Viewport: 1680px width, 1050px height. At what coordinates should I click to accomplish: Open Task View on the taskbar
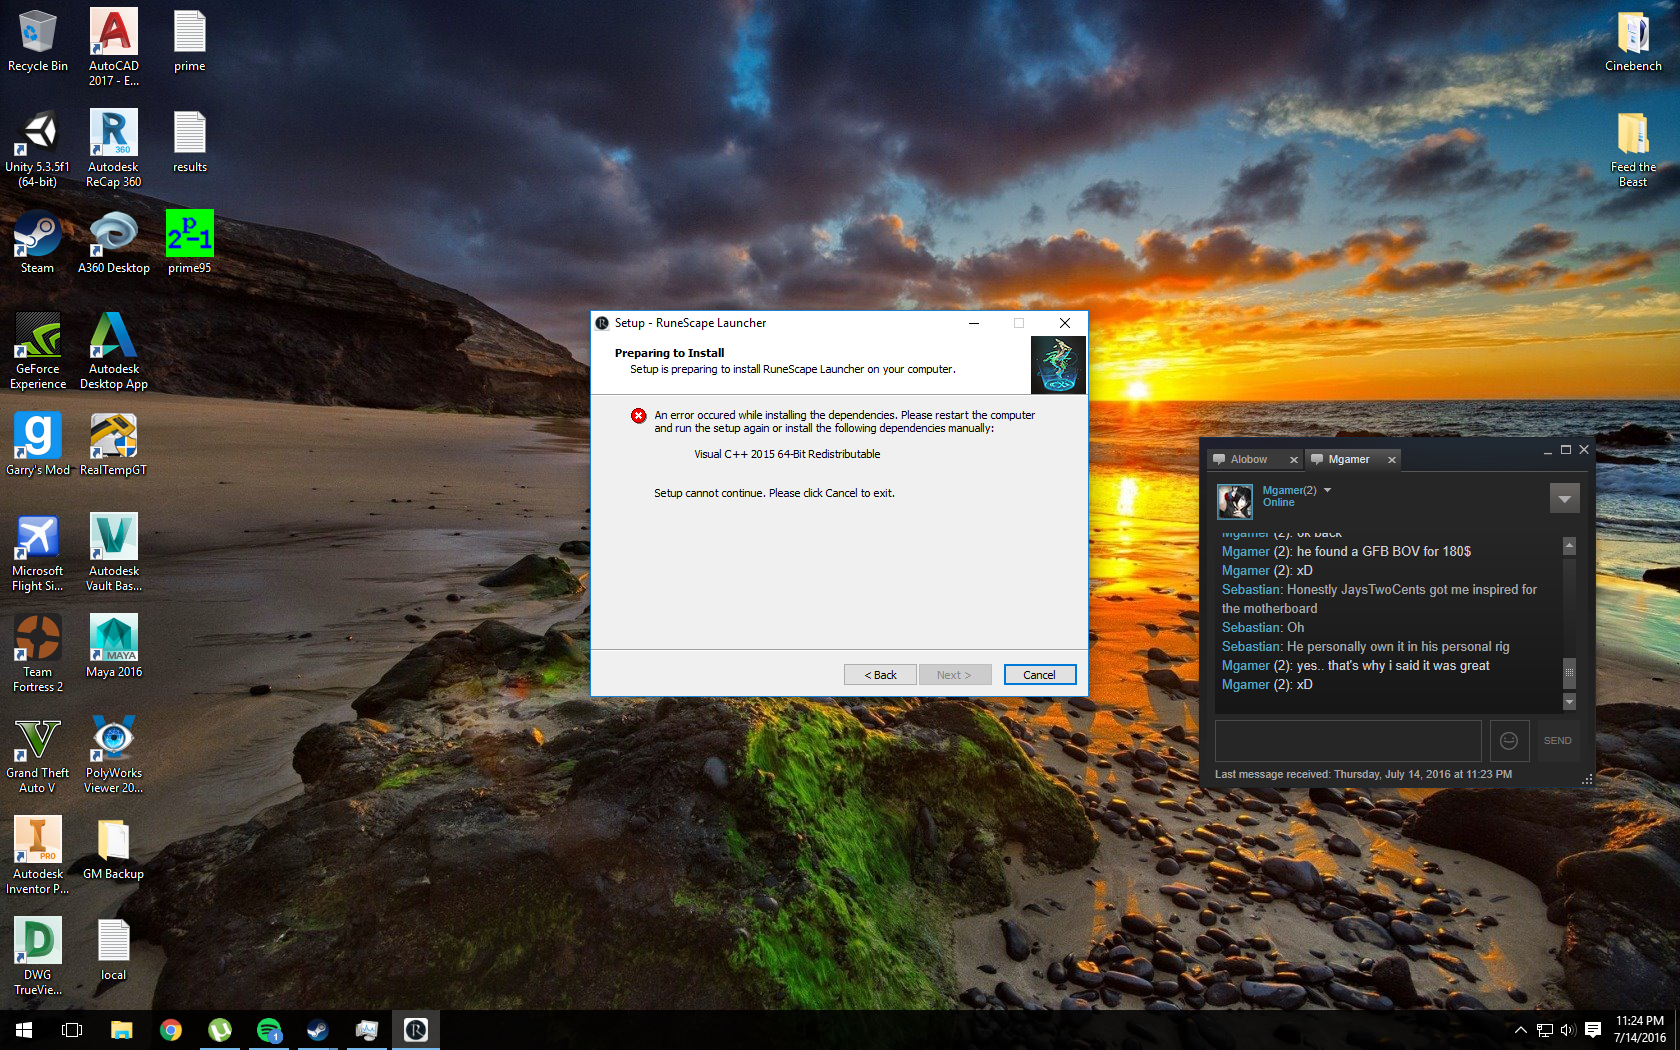click(x=72, y=1030)
